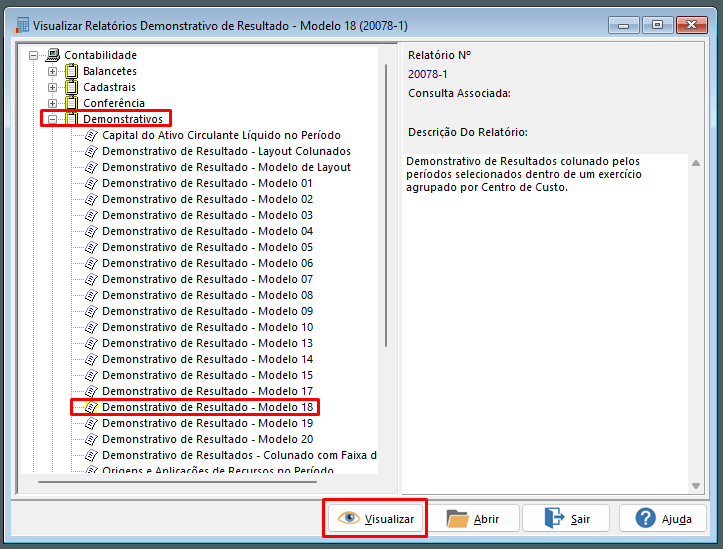Click report icon beside Modelo 10
Screen dimensions: 723x549
(x=91, y=327)
